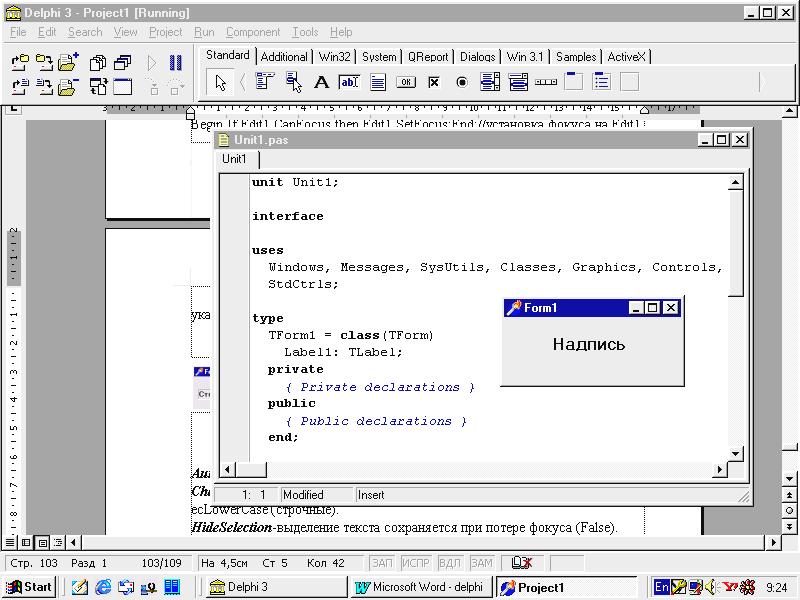800x600 pixels.
Task: Switch to the System palette tab
Action: tap(379, 57)
